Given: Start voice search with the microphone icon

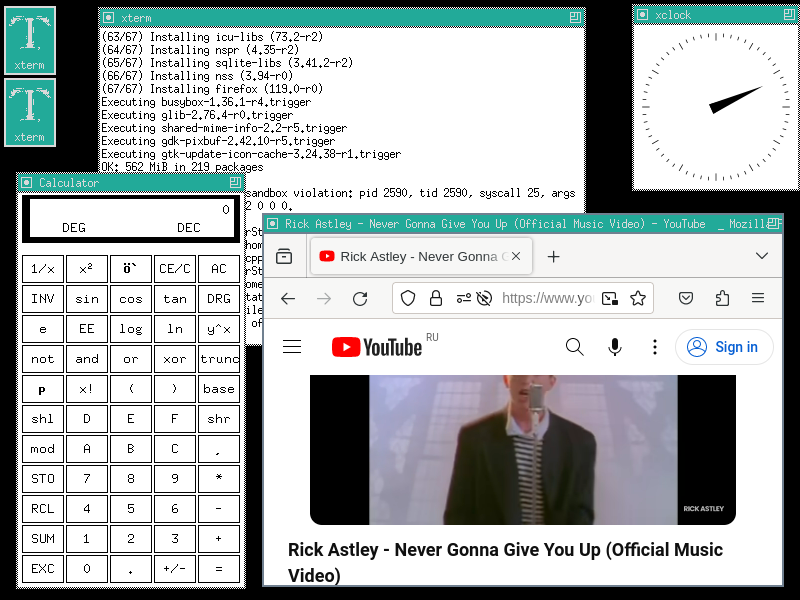Looking at the screenshot, I should (x=615, y=347).
